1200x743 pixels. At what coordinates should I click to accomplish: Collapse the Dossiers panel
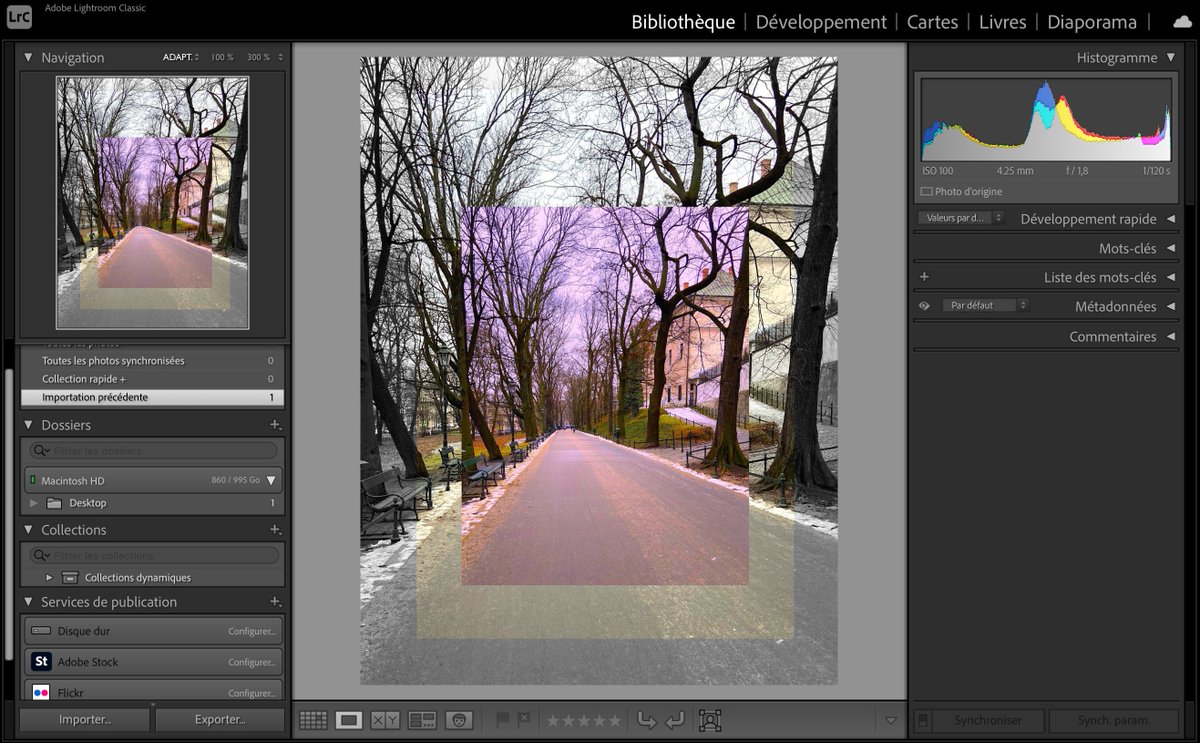(28, 425)
